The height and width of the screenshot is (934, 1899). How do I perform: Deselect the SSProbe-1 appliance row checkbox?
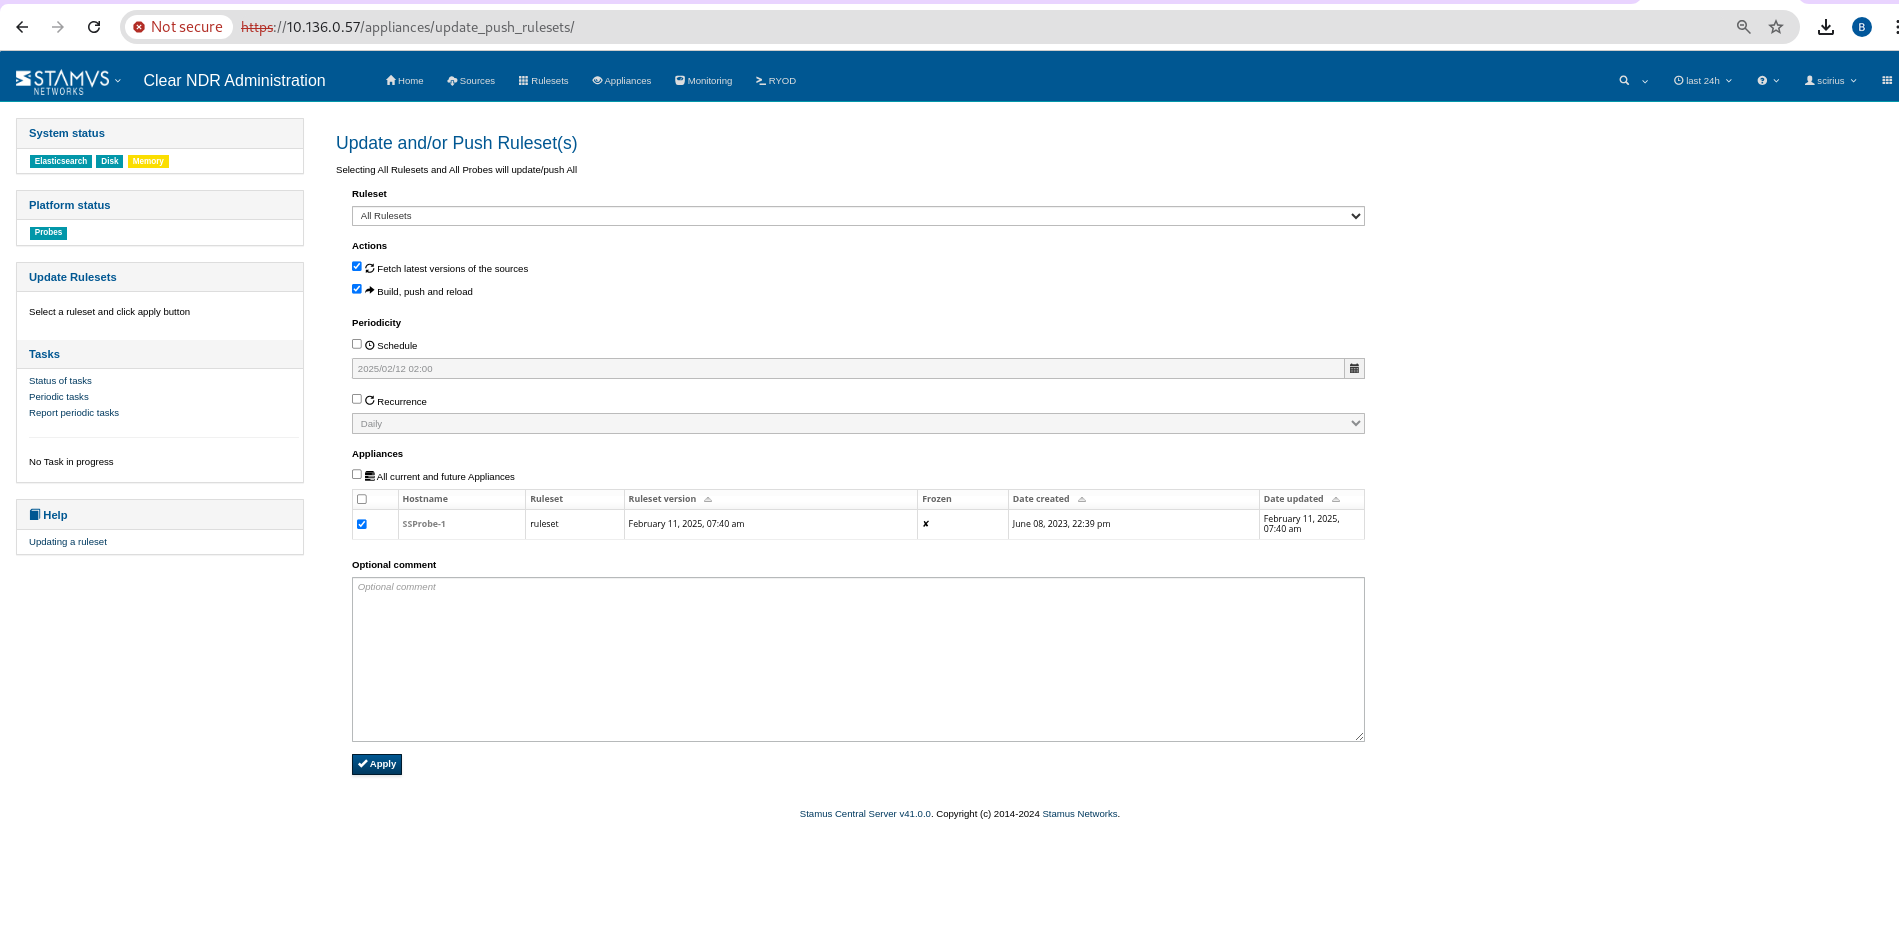click(362, 524)
